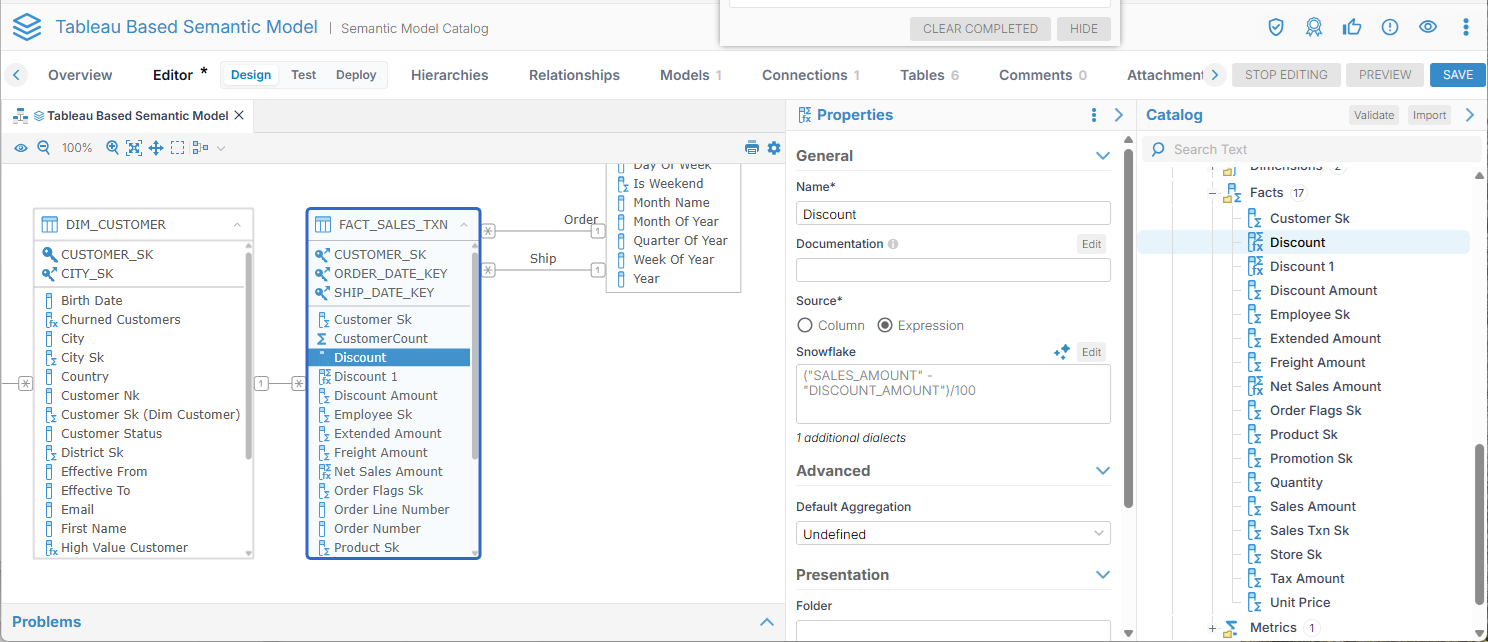Print the diagram with printer icon

[x=752, y=148]
